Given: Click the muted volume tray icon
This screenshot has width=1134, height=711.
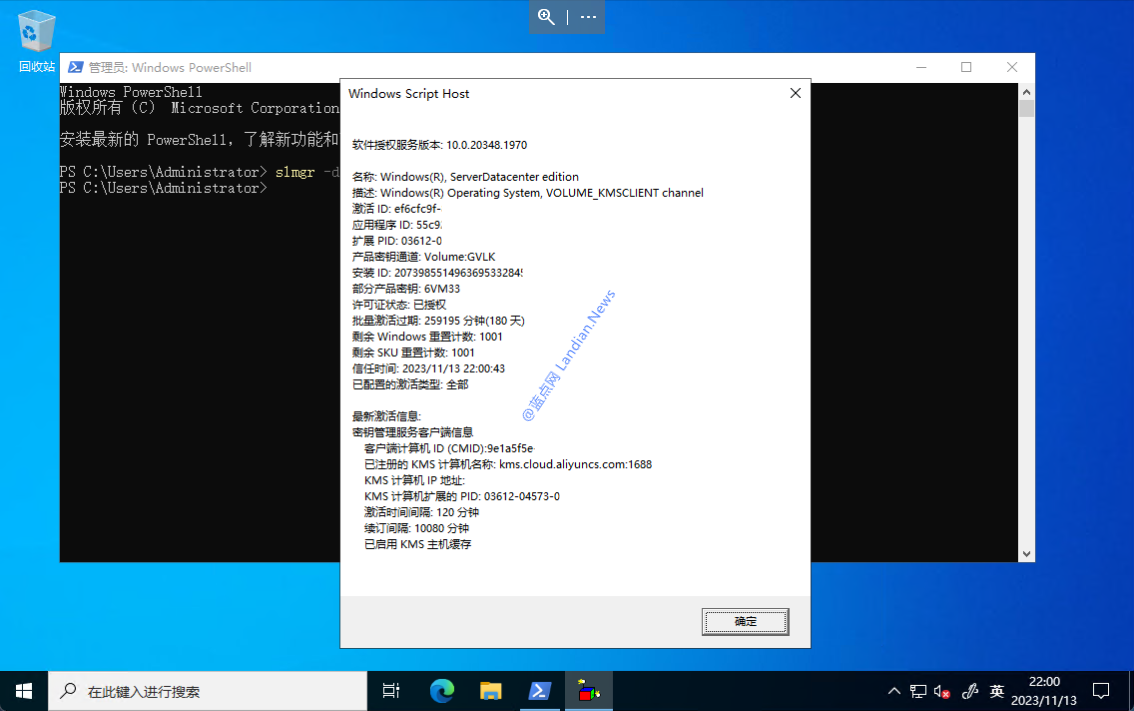Looking at the screenshot, I should tap(942, 691).
